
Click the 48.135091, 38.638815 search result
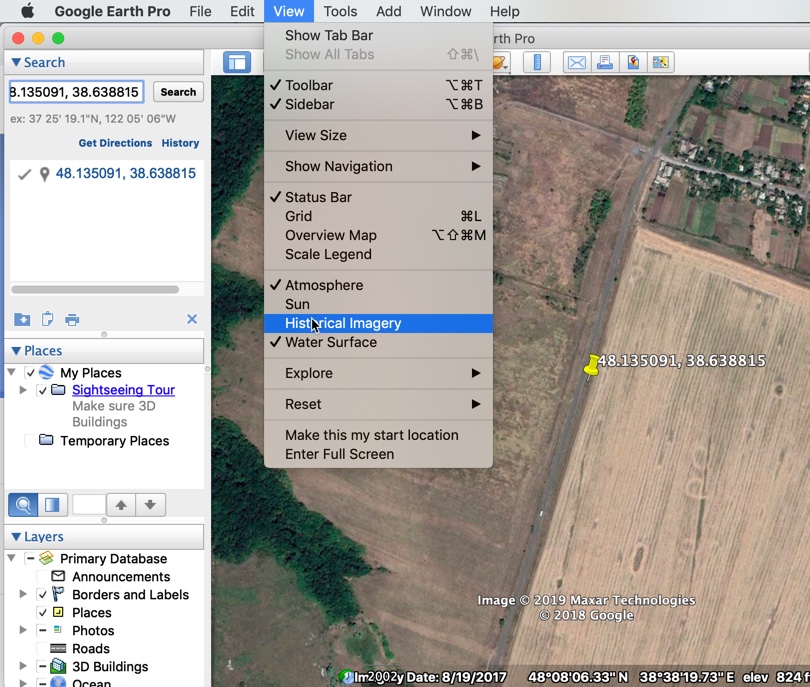[x=126, y=174]
